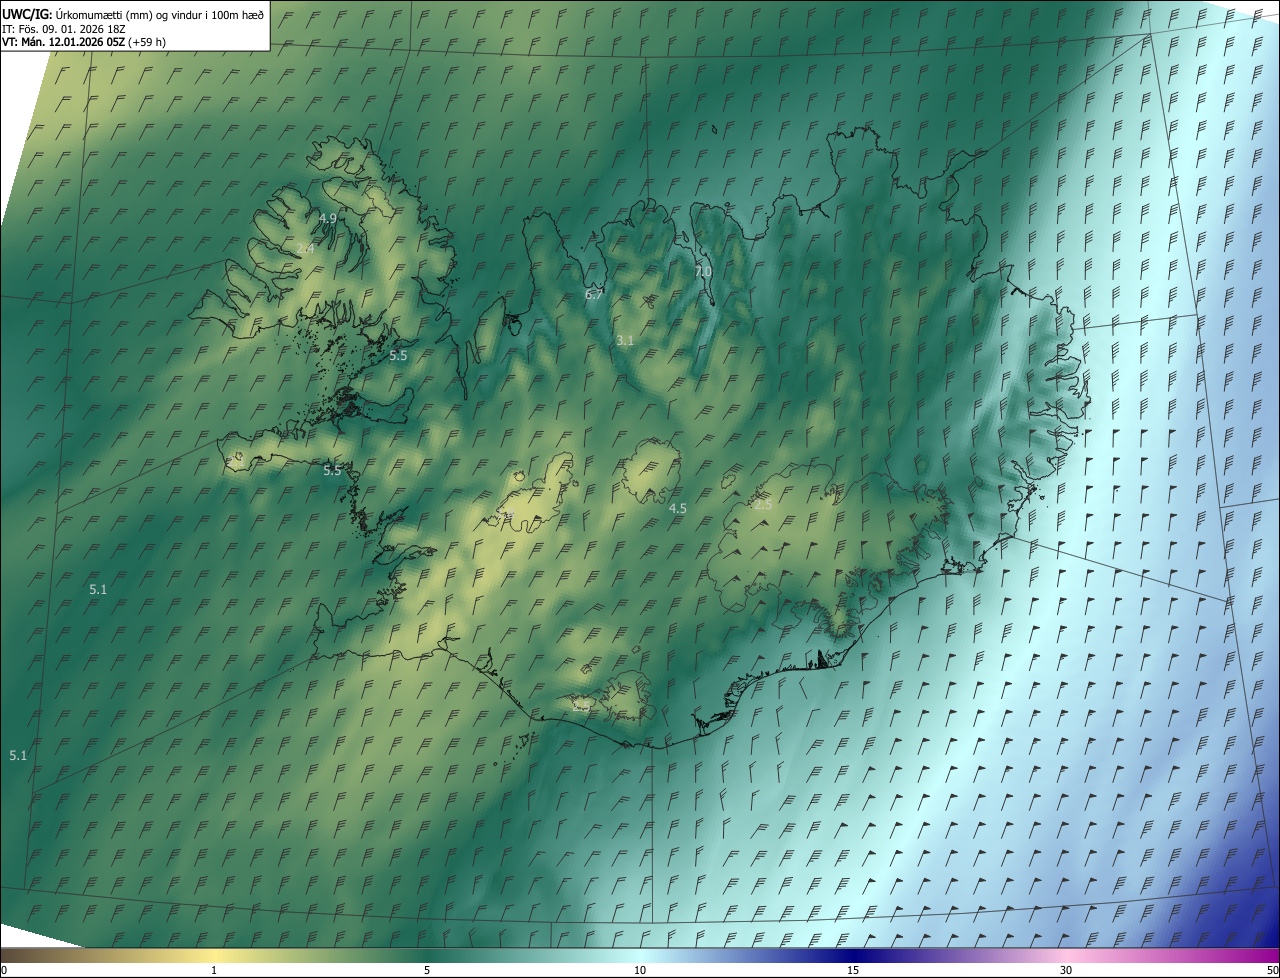Click the 5 tick label on the color scale
Screen dimensions: 1280x978
(x=427, y=970)
